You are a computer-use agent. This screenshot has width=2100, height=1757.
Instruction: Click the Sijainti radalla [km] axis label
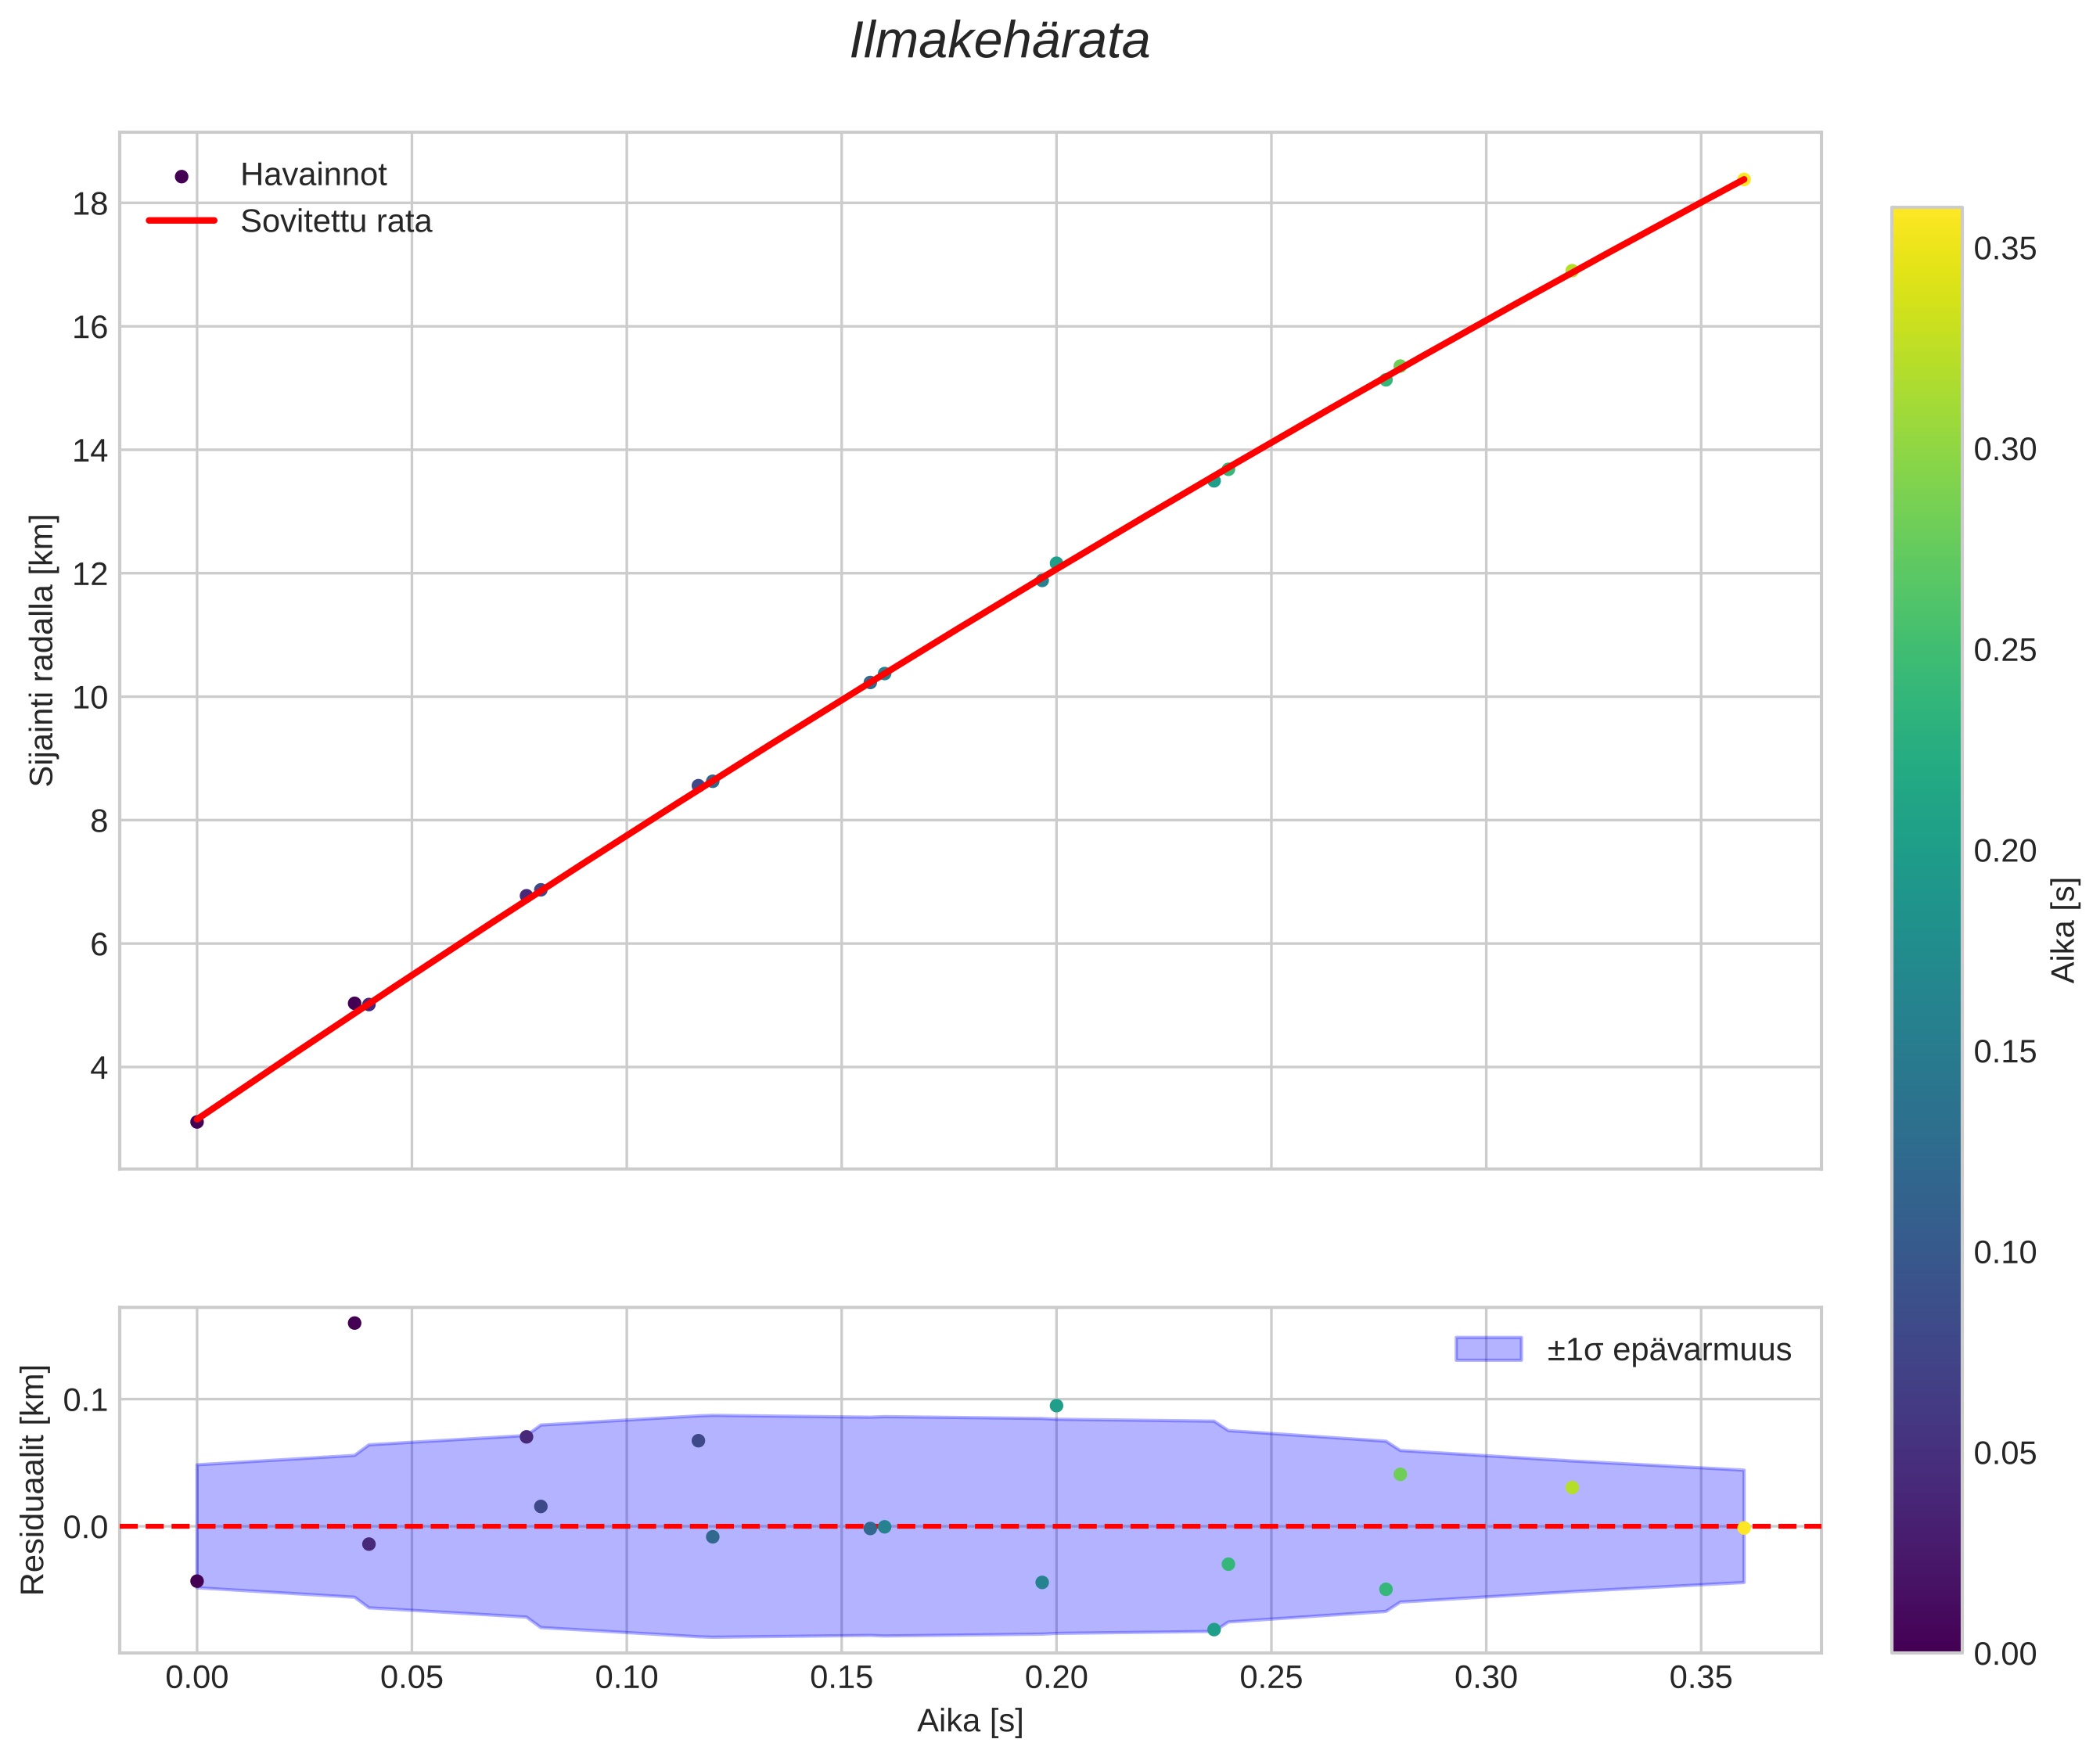pos(42,650)
